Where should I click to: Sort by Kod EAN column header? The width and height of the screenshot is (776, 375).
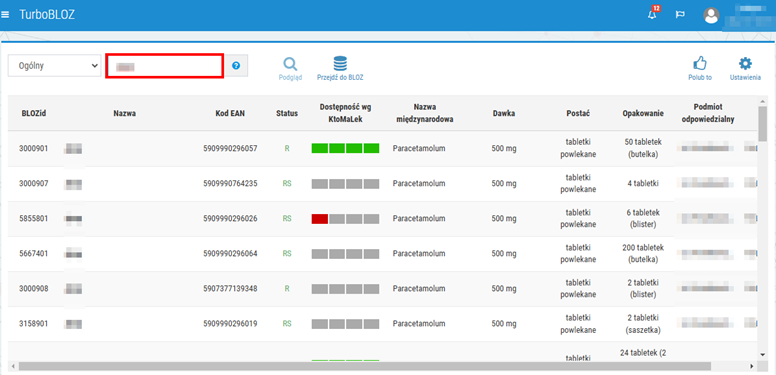(x=230, y=113)
